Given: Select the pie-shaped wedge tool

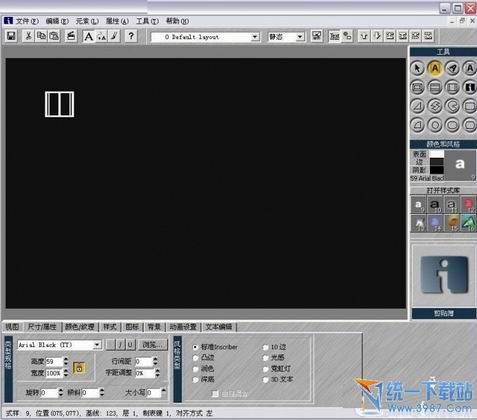Looking at the screenshot, I should 452,106.
